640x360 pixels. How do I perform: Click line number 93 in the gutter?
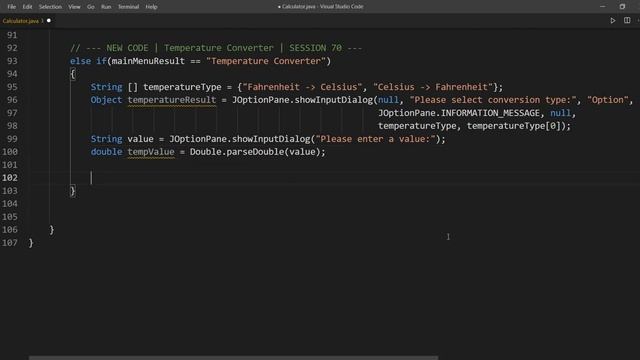(x=12, y=61)
